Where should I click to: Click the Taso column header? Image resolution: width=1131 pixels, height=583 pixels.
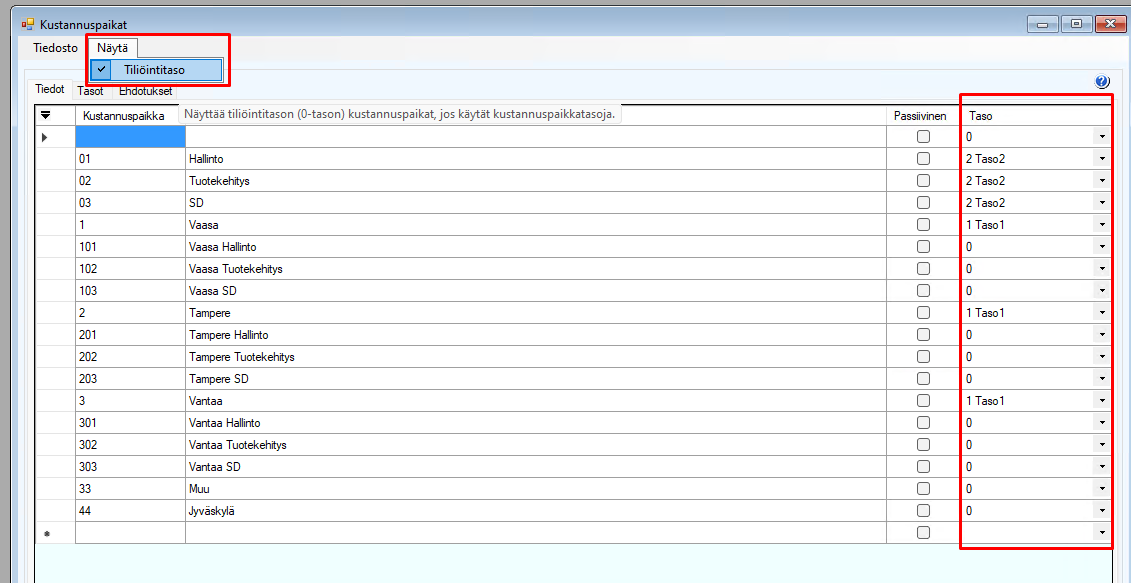tap(1030, 116)
